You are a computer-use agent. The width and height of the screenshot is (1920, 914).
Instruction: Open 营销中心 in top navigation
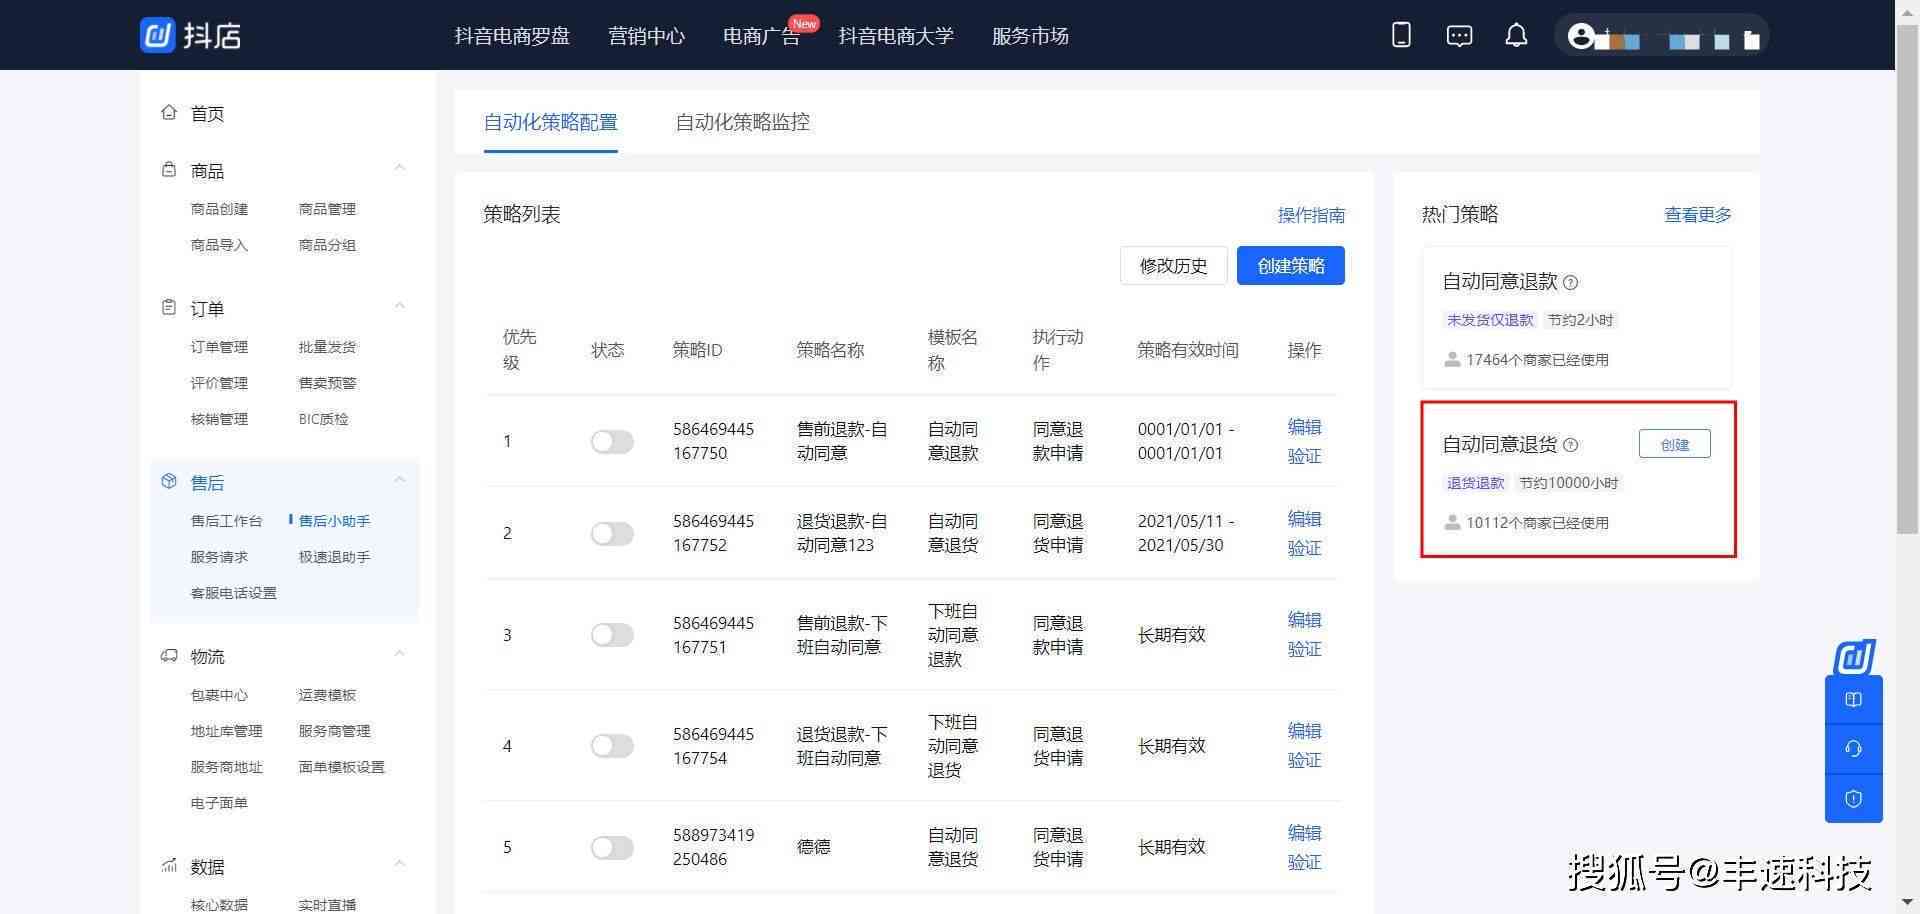coord(646,36)
